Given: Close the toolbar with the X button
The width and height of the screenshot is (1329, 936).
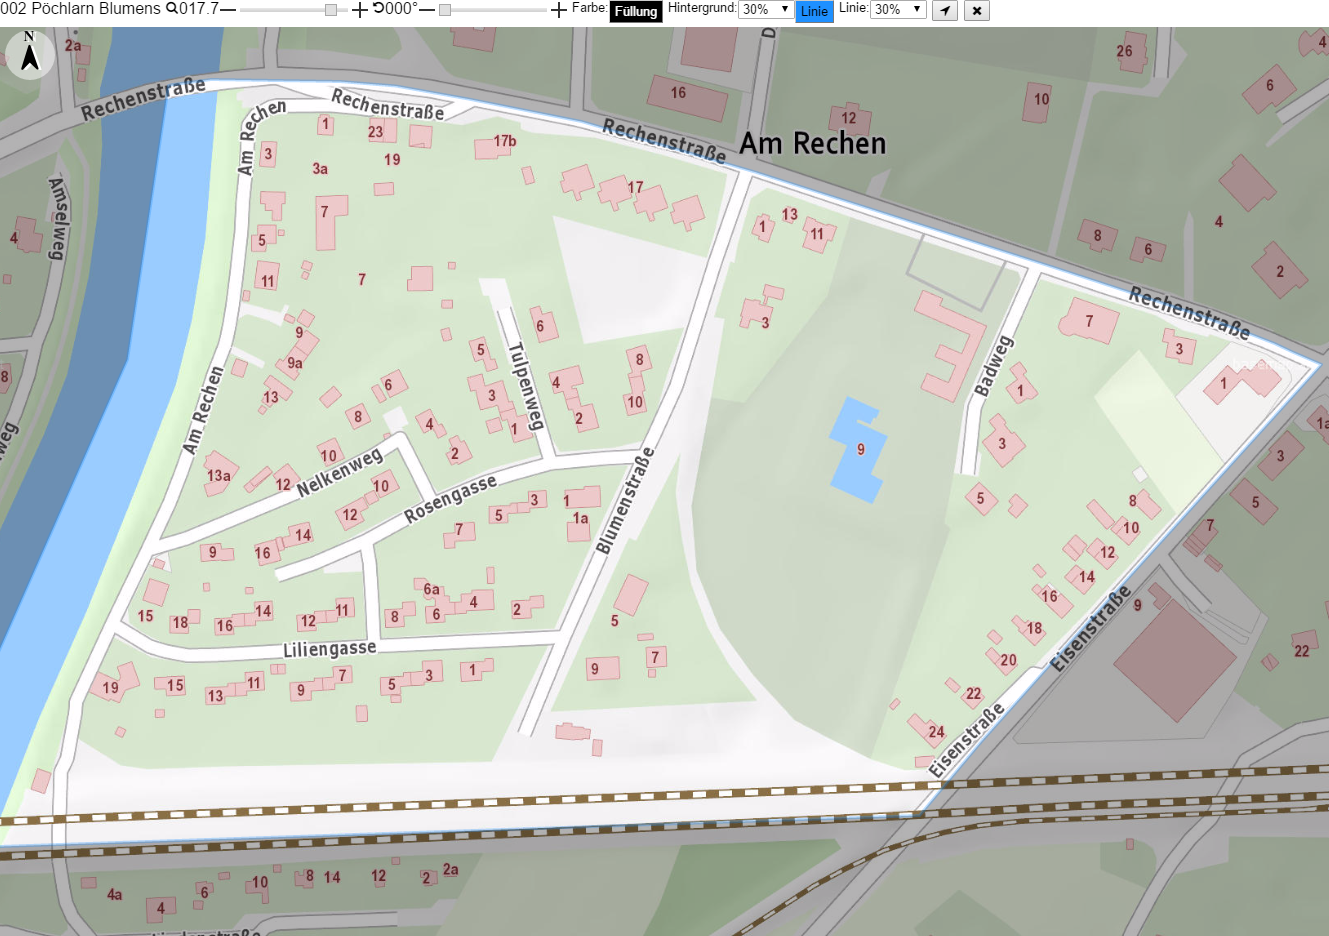Looking at the screenshot, I should (x=977, y=10).
